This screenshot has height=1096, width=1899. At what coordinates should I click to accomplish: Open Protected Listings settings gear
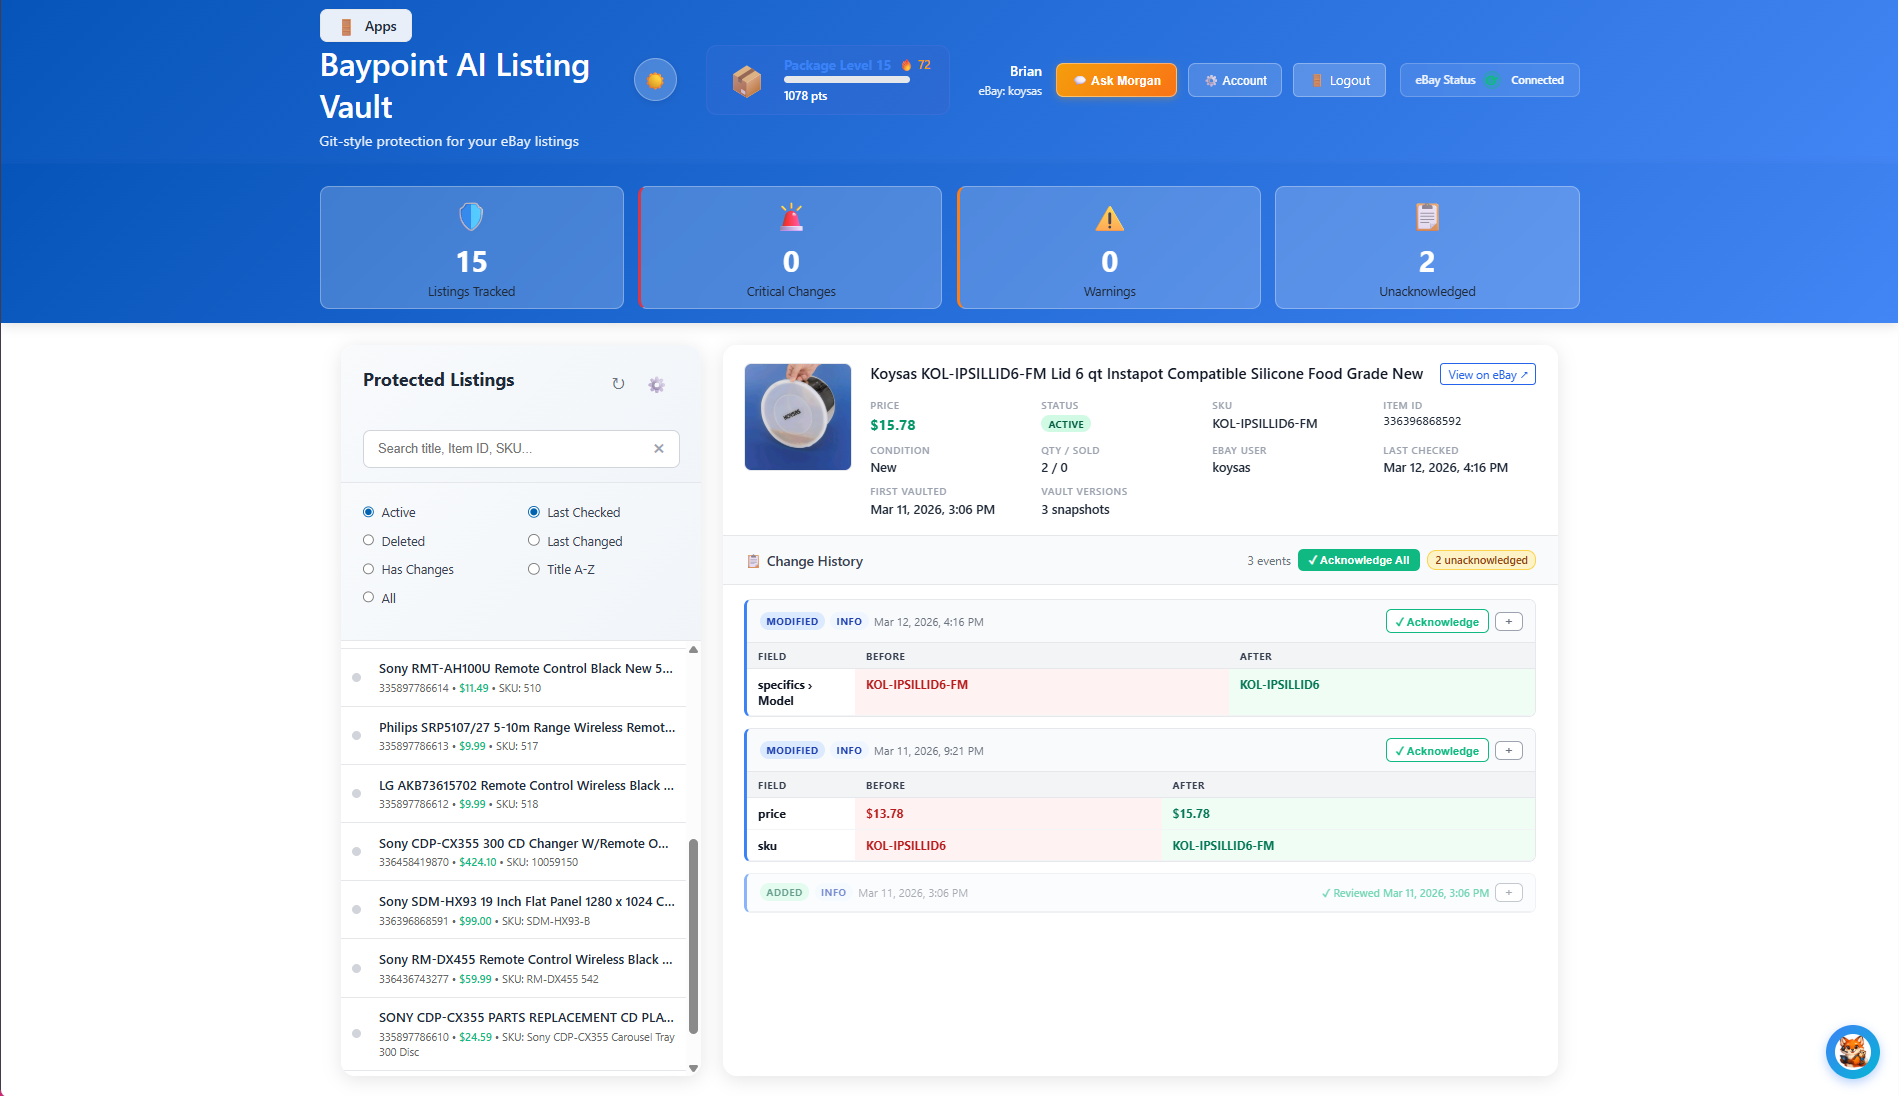[656, 384]
